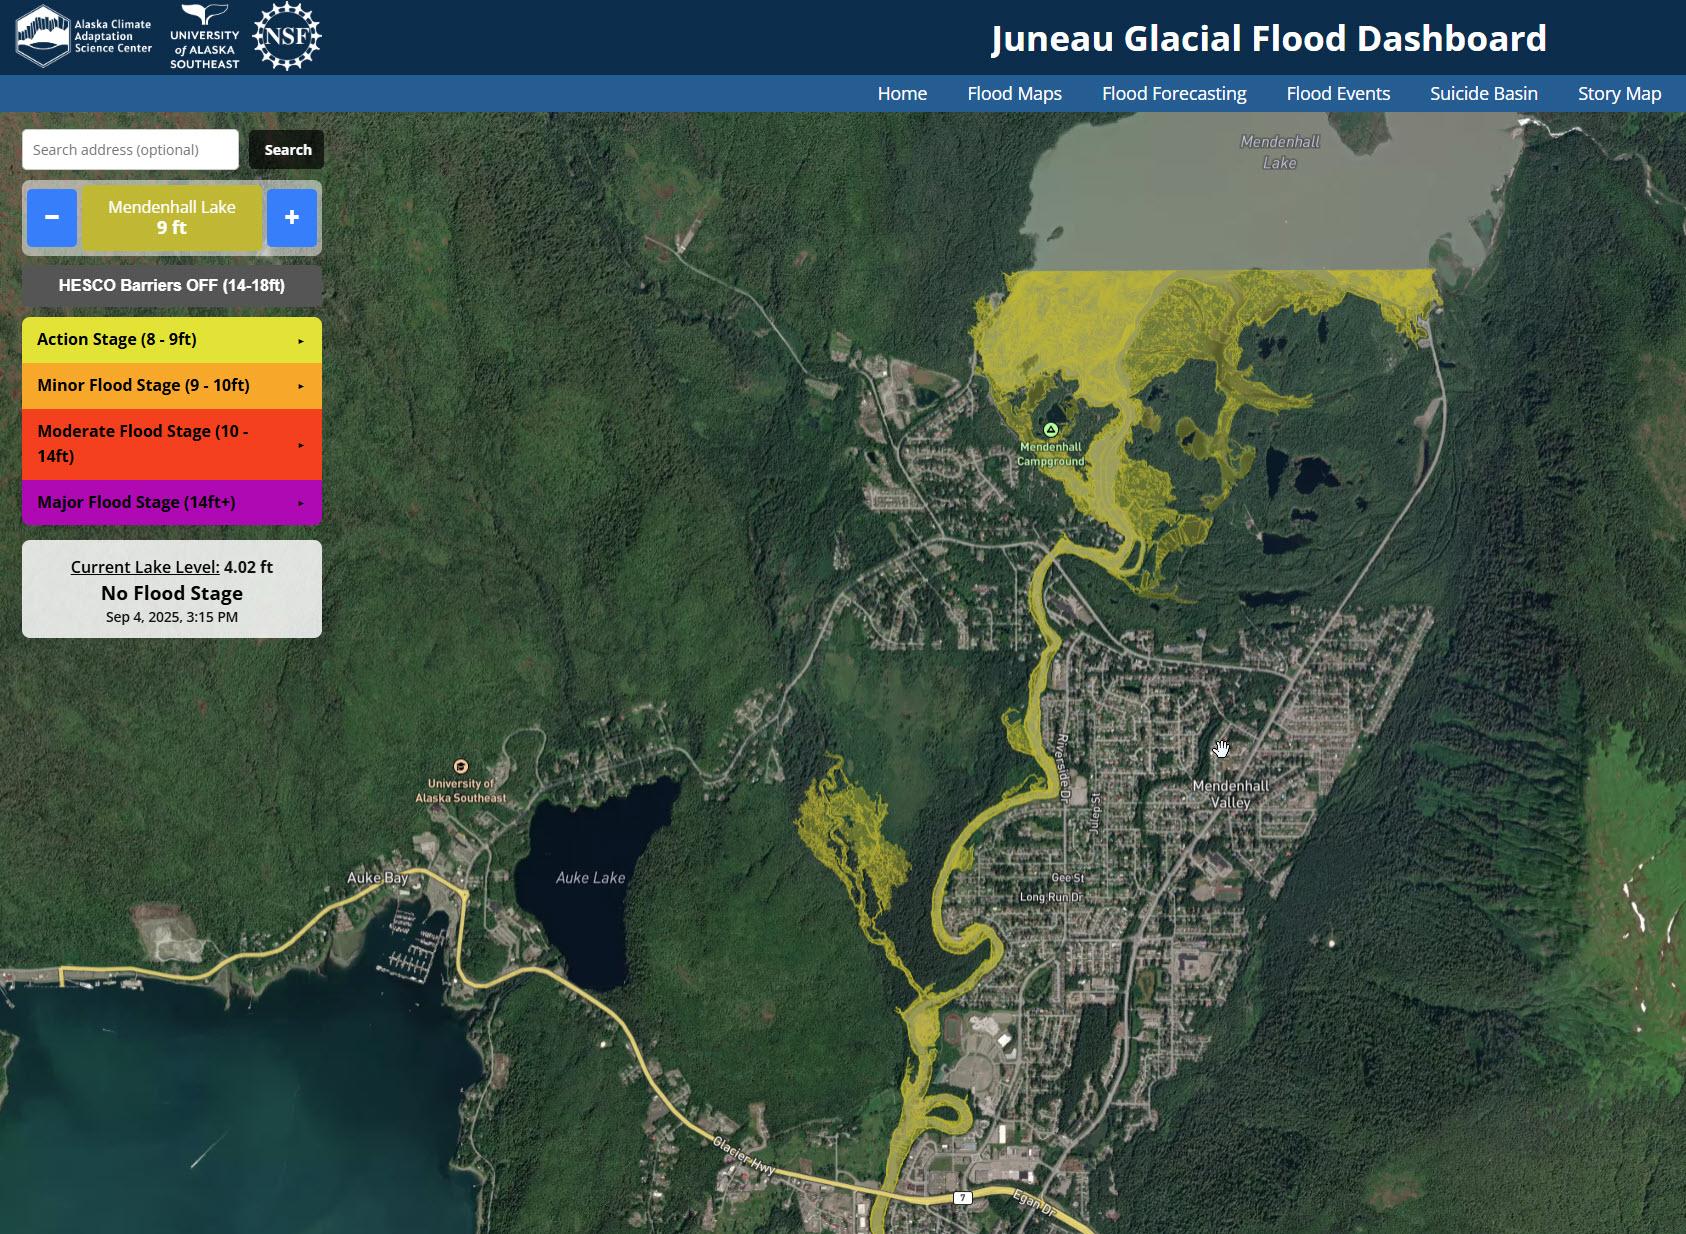Click the Current Lake Level link
This screenshot has width=1686, height=1234.
point(145,567)
